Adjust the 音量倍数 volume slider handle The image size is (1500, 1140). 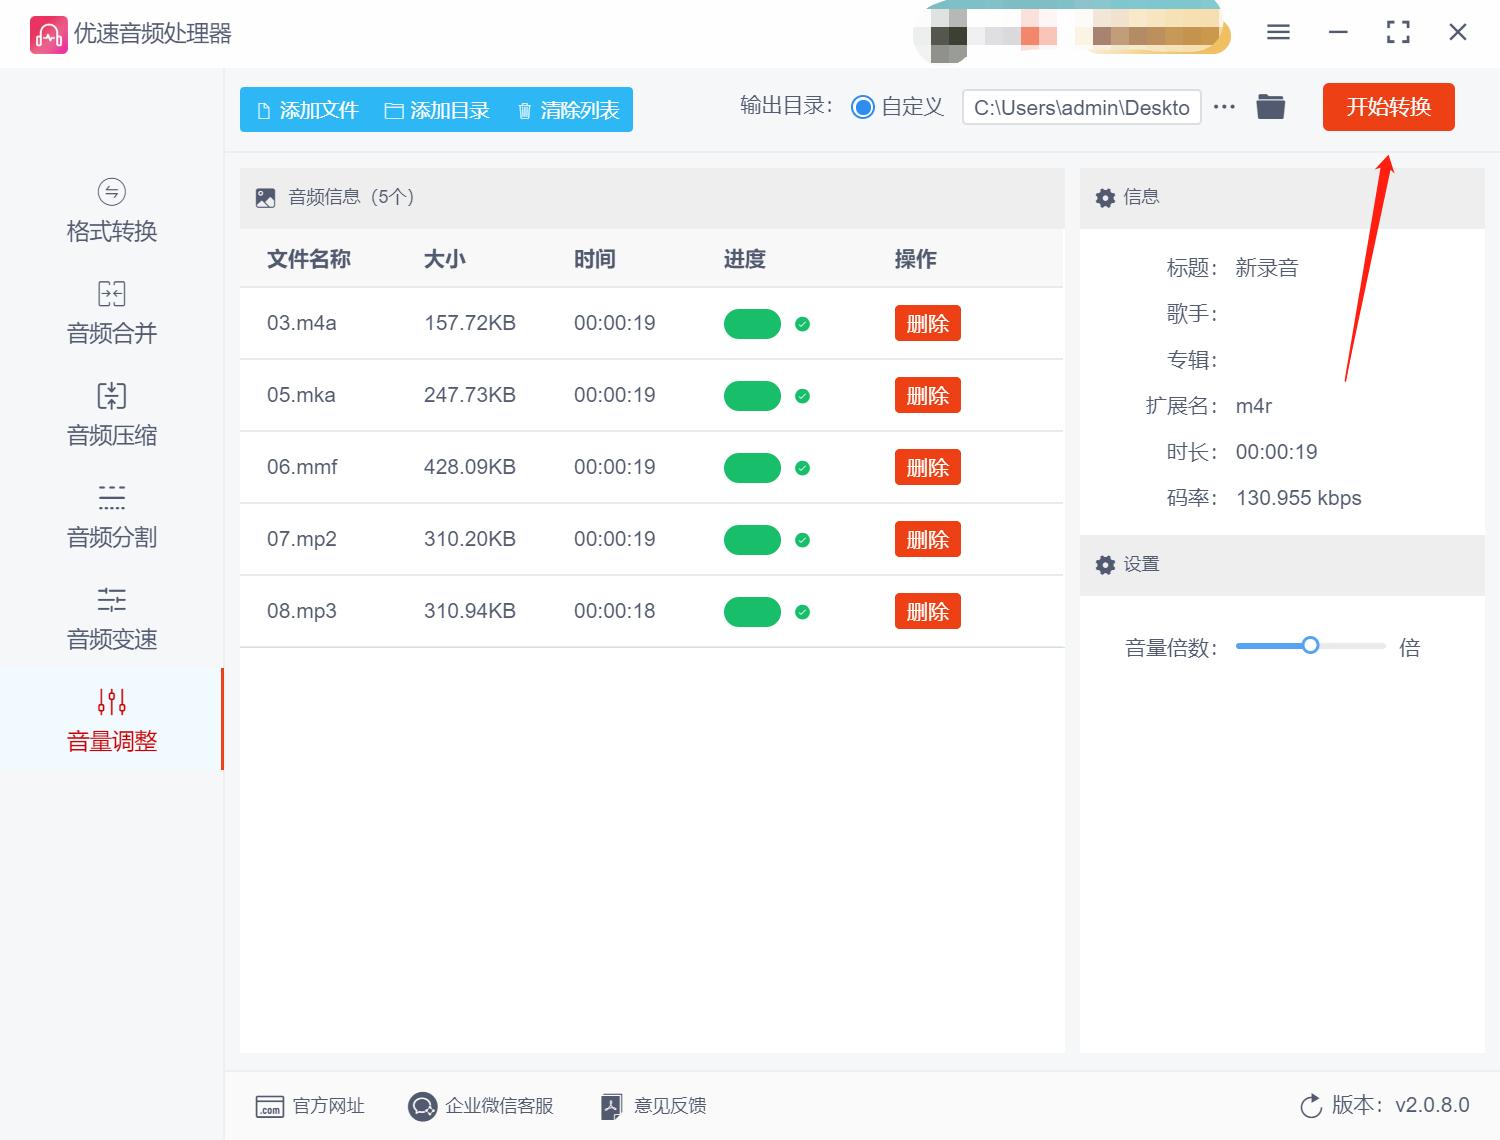click(1310, 646)
